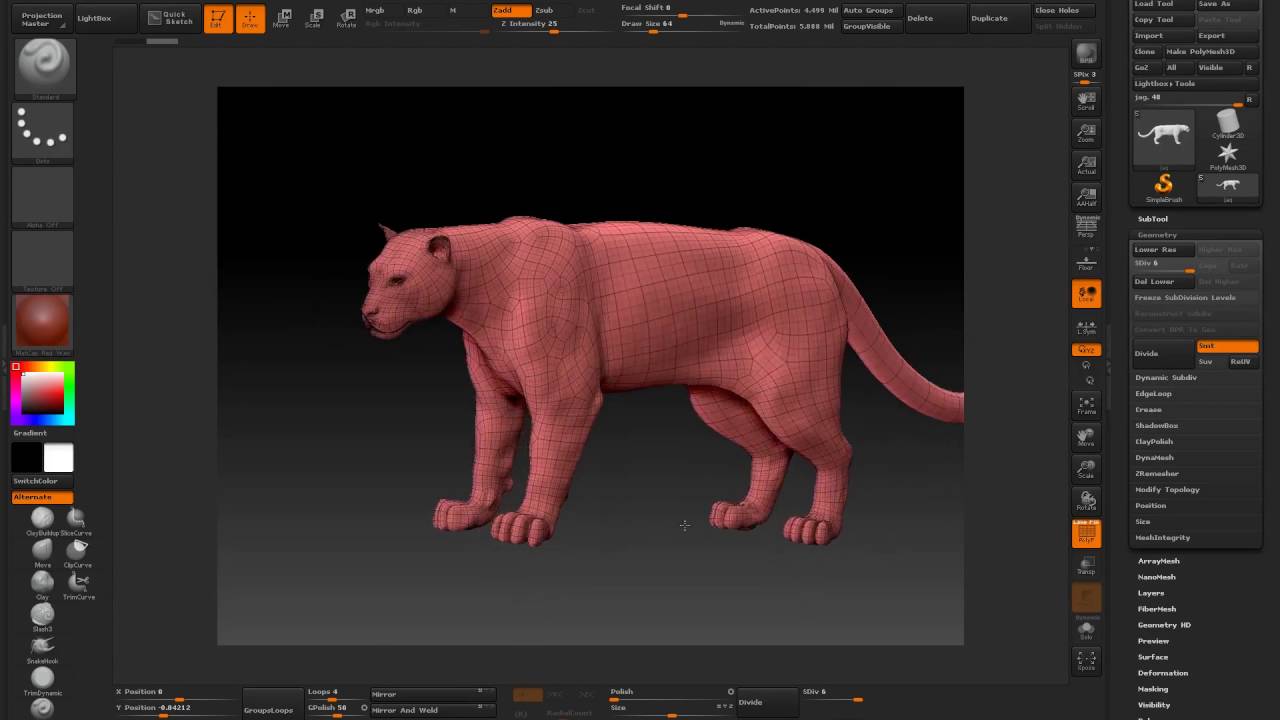Expand the EdgeLoop subsection

tap(1153, 393)
